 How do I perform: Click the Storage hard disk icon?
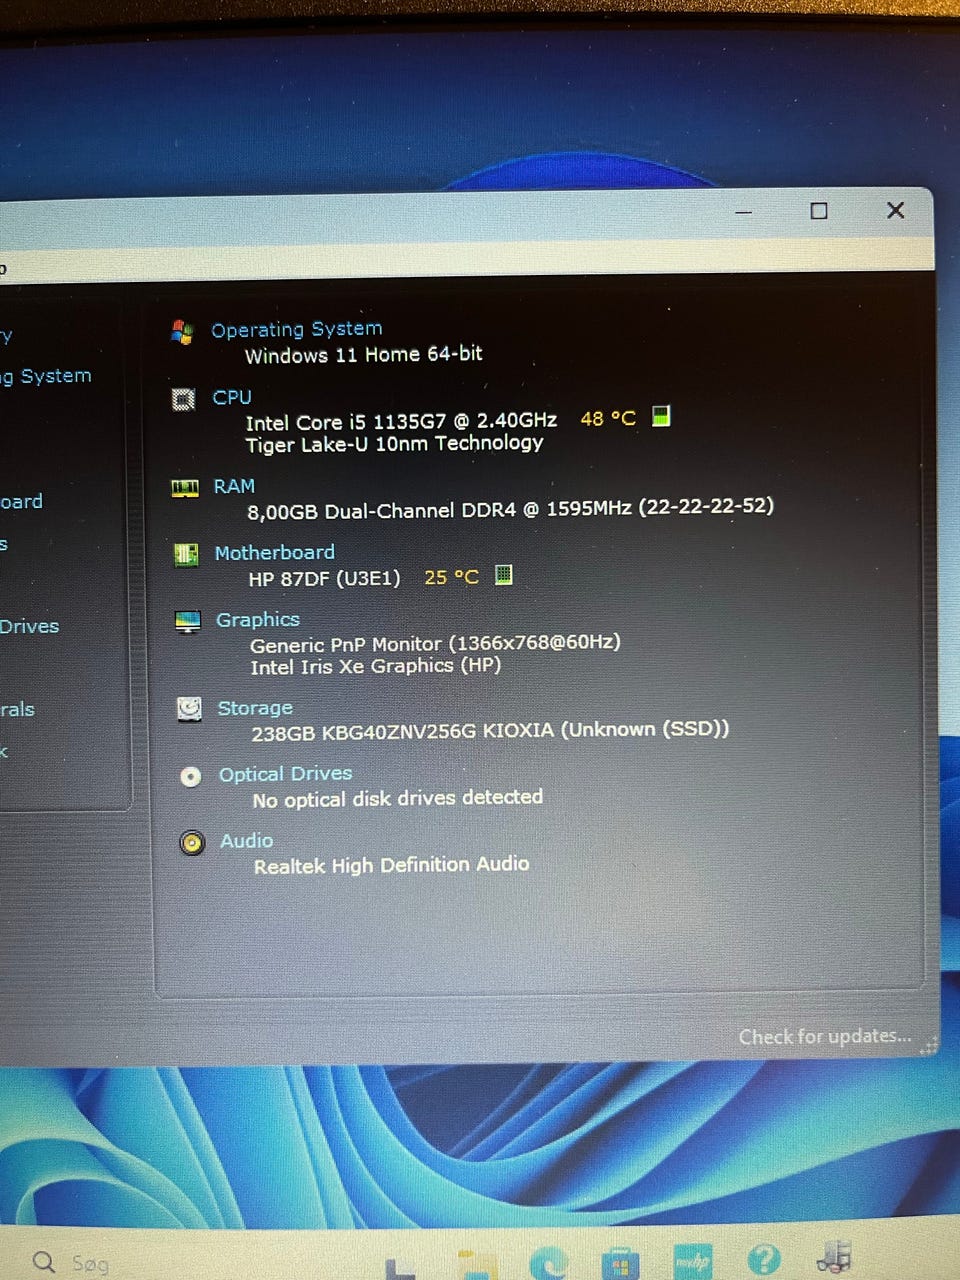tap(189, 709)
